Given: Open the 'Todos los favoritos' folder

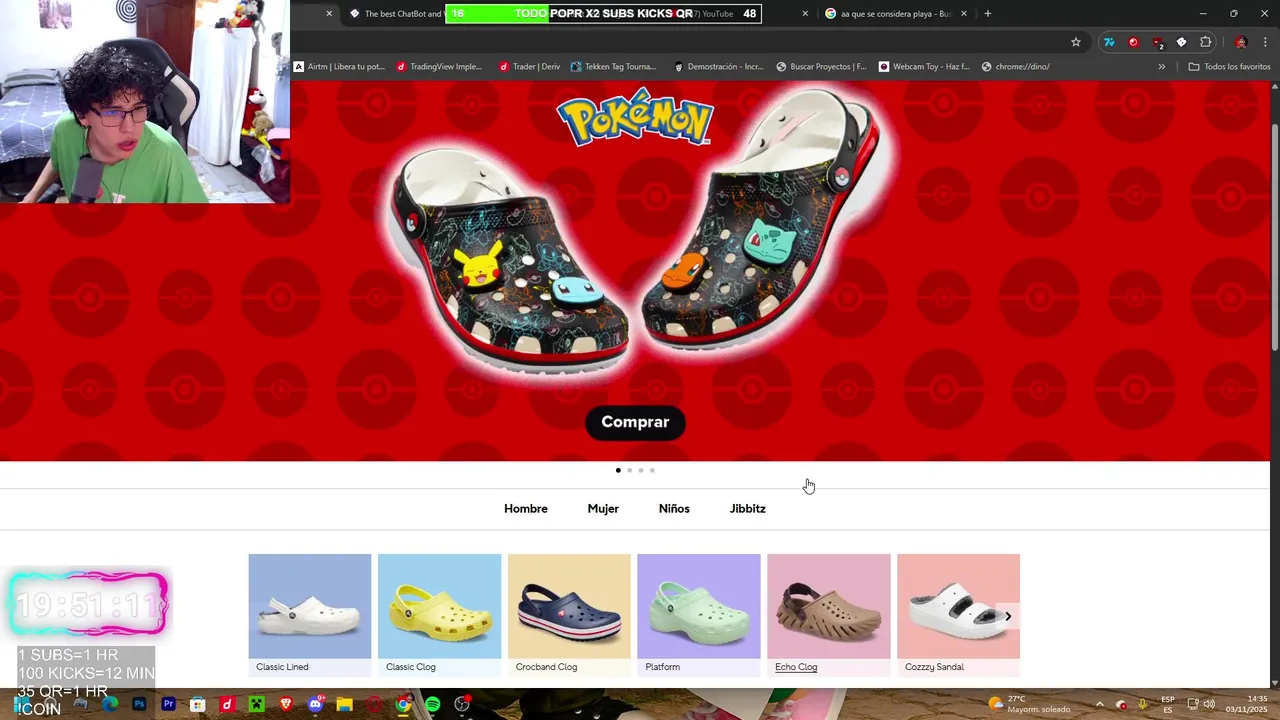Looking at the screenshot, I should 1229,67.
